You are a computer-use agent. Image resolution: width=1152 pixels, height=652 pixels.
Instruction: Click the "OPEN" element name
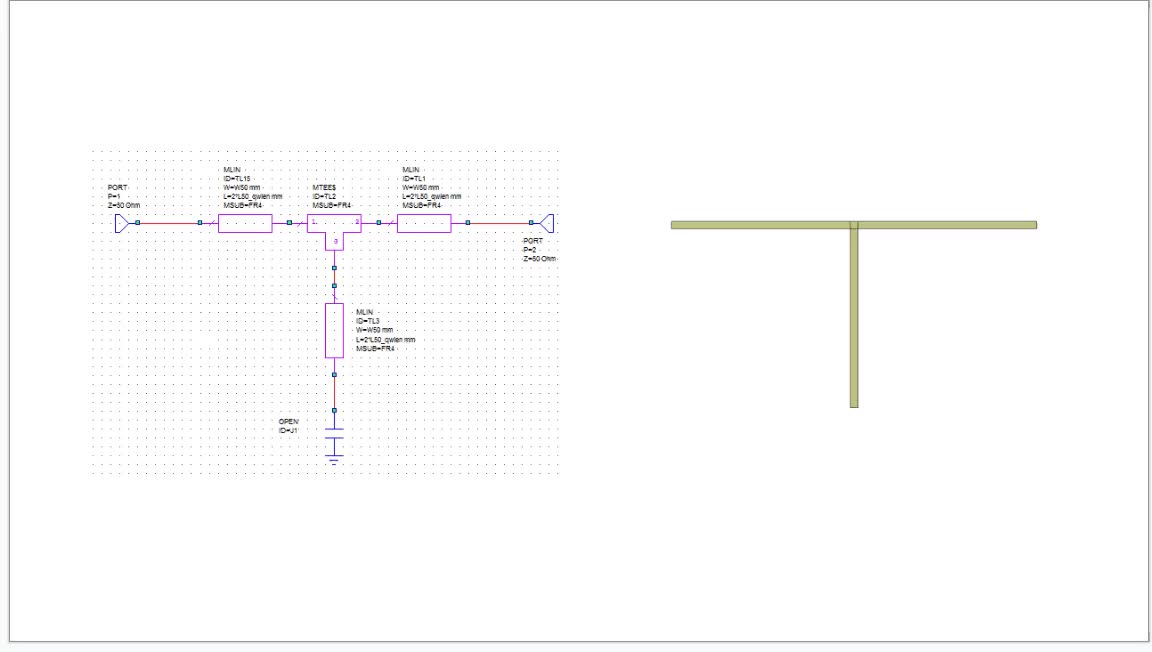click(288, 421)
